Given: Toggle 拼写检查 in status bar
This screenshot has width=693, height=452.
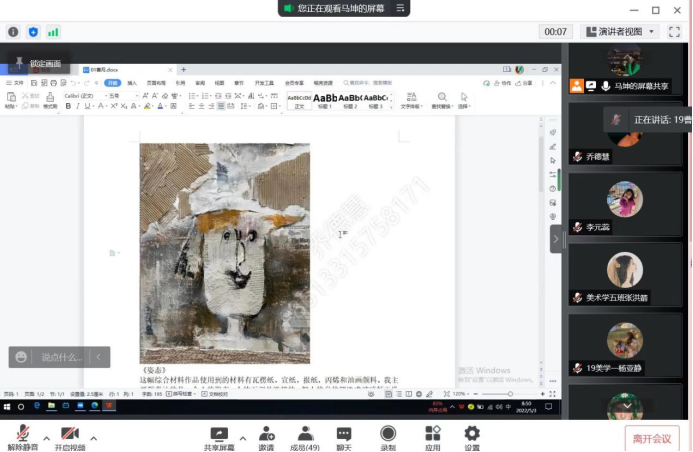Looking at the screenshot, I should pyautogui.click(x=179, y=394).
